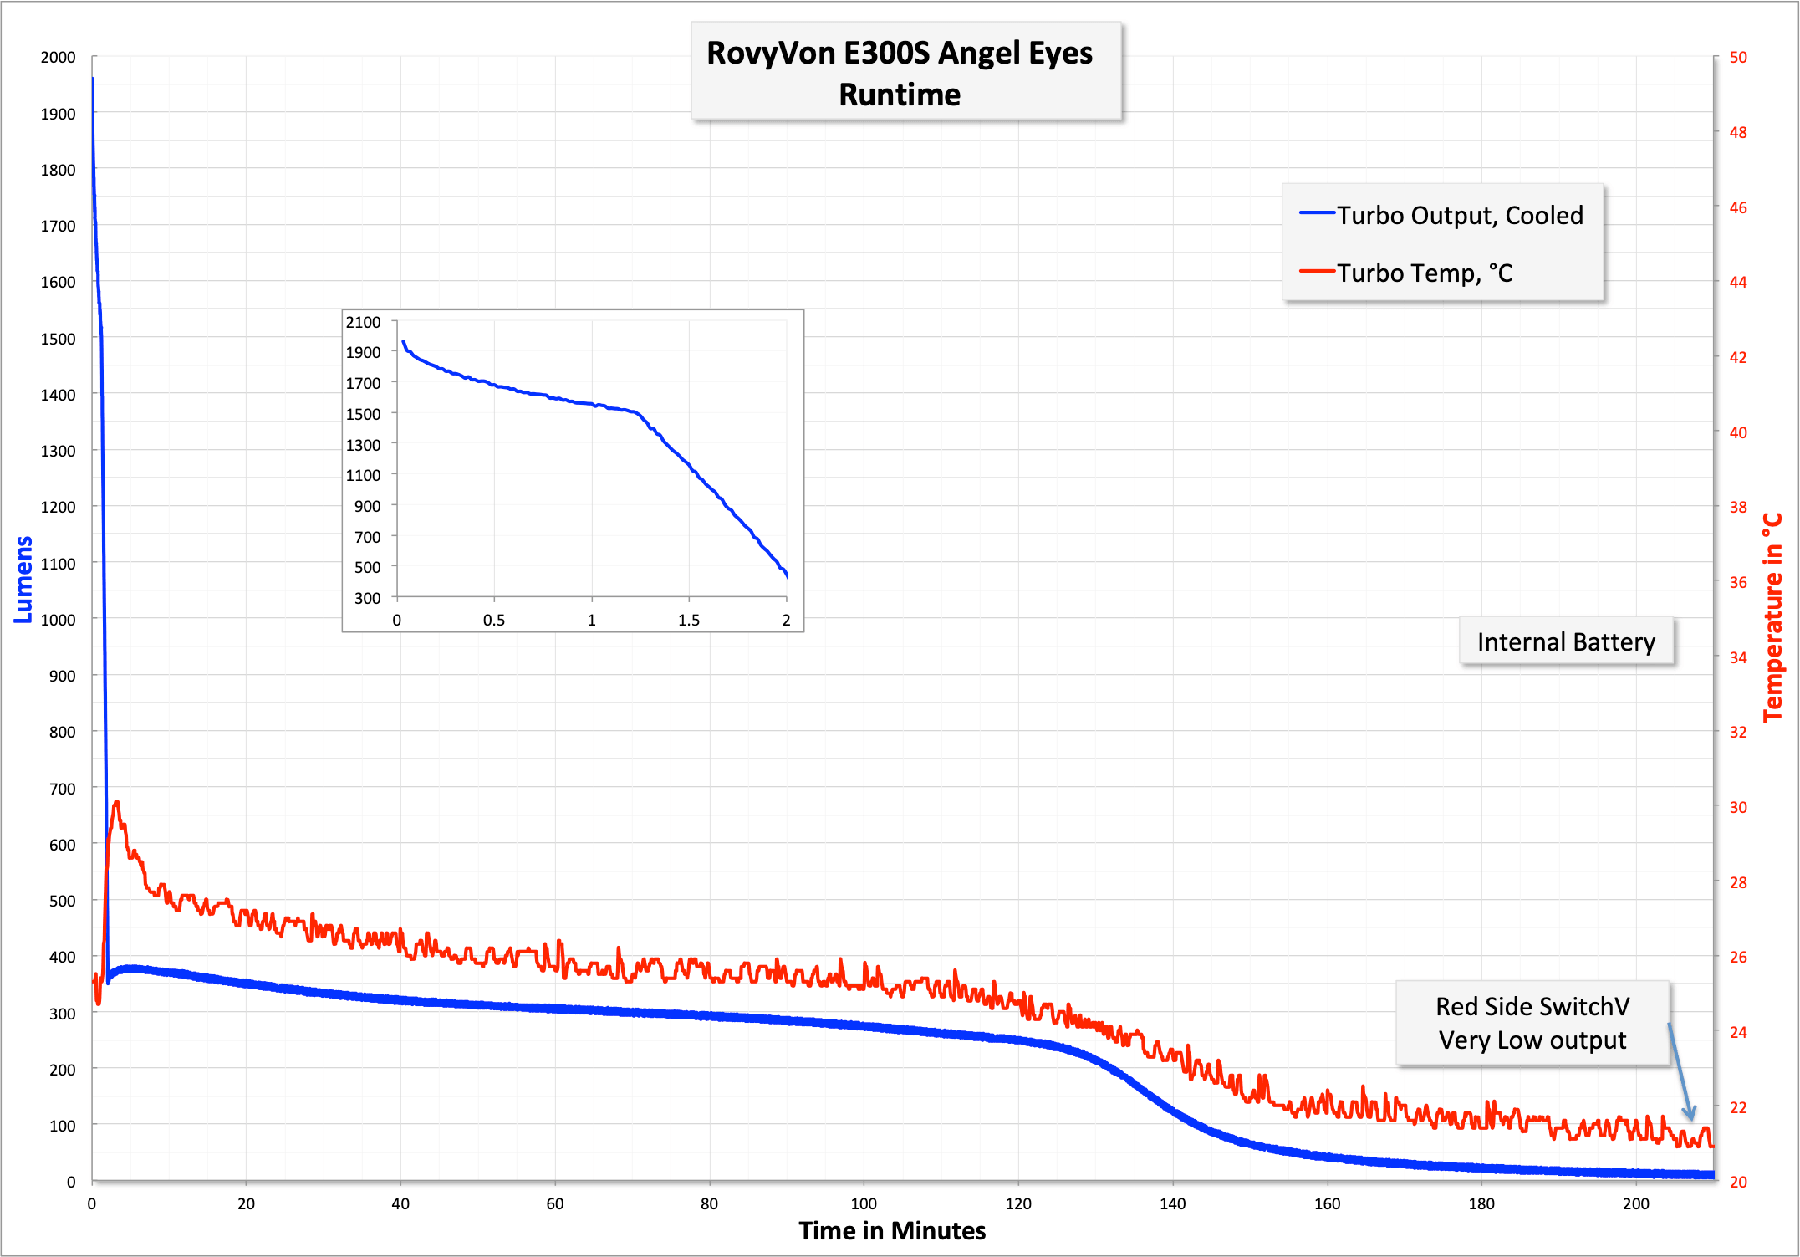Image resolution: width=1800 pixels, height=1257 pixels.
Task: Select the Red Side SwitchV annotation box
Action: (x=1532, y=1023)
